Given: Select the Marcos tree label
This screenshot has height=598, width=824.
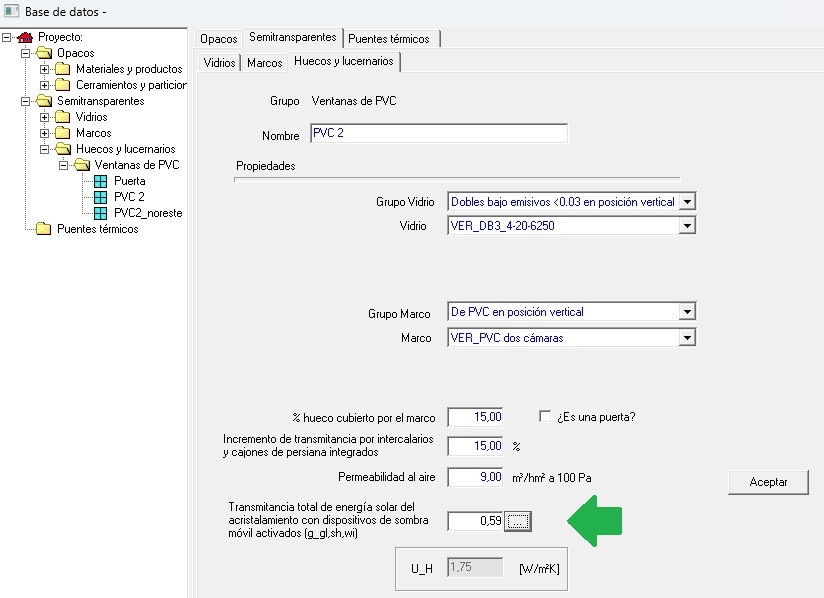Looking at the screenshot, I should click(x=94, y=133).
